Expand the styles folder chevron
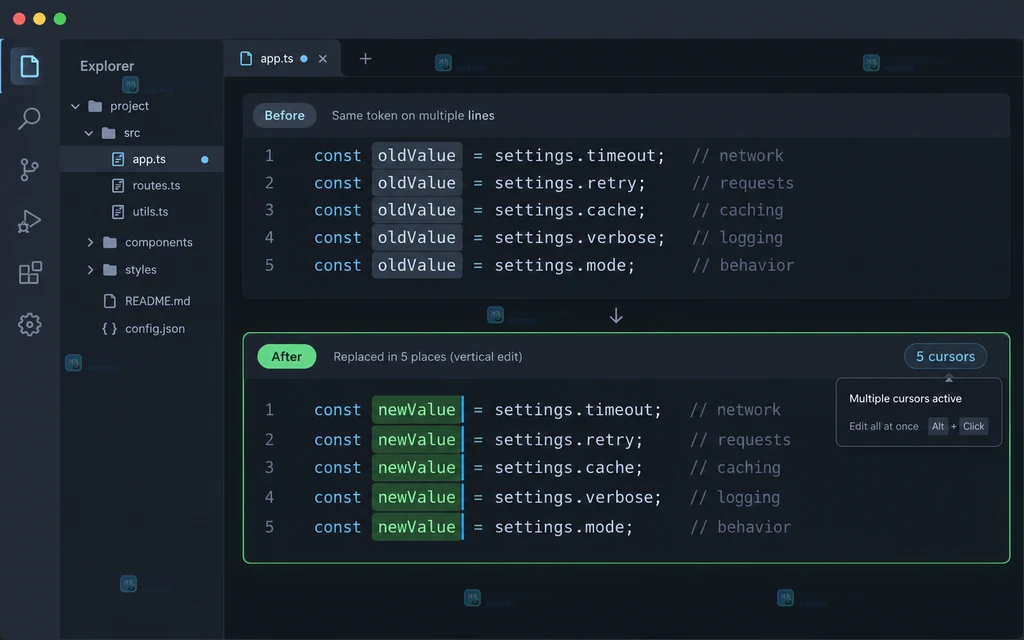Viewport: 1024px width, 640px height. point(90,270)
